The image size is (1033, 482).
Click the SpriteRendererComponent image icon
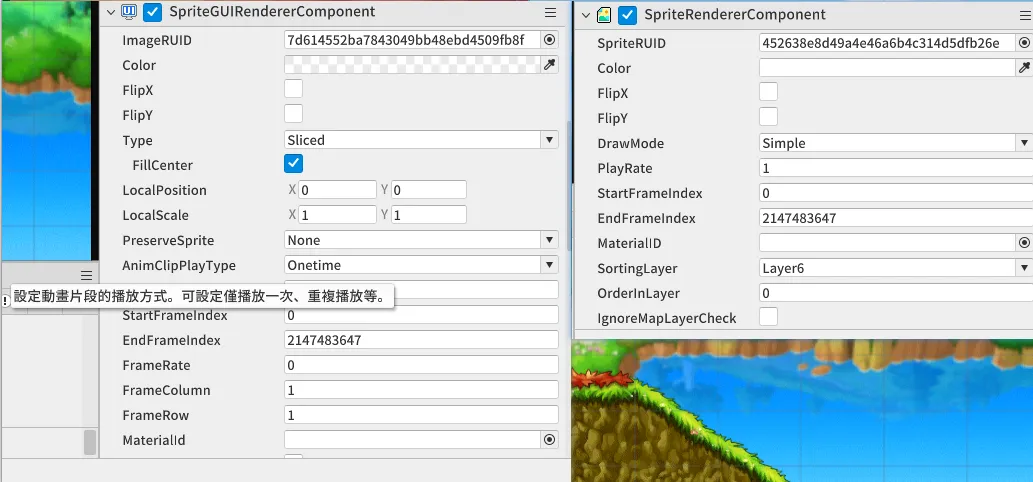(604, 14)
